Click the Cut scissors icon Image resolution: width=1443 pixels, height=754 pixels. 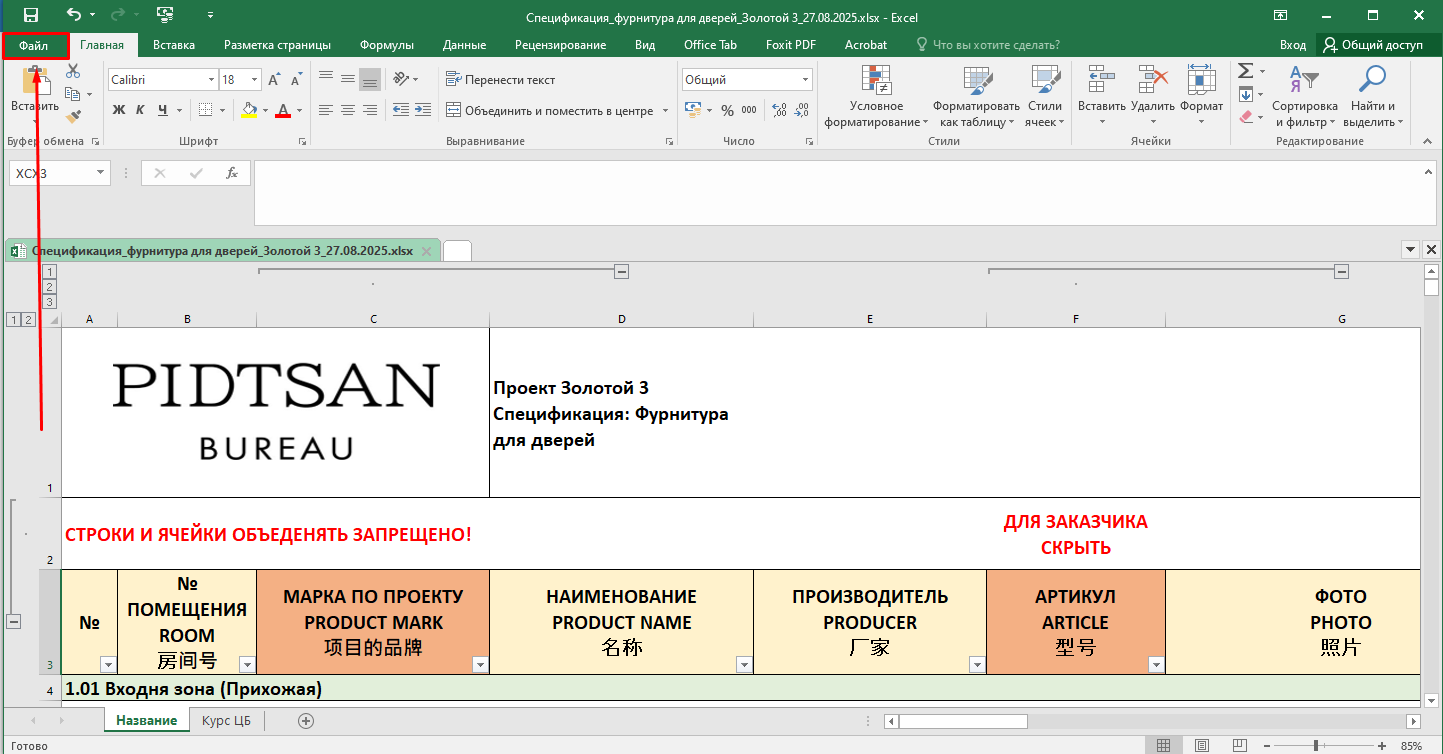pyautogui.click(x=73, y=71)
